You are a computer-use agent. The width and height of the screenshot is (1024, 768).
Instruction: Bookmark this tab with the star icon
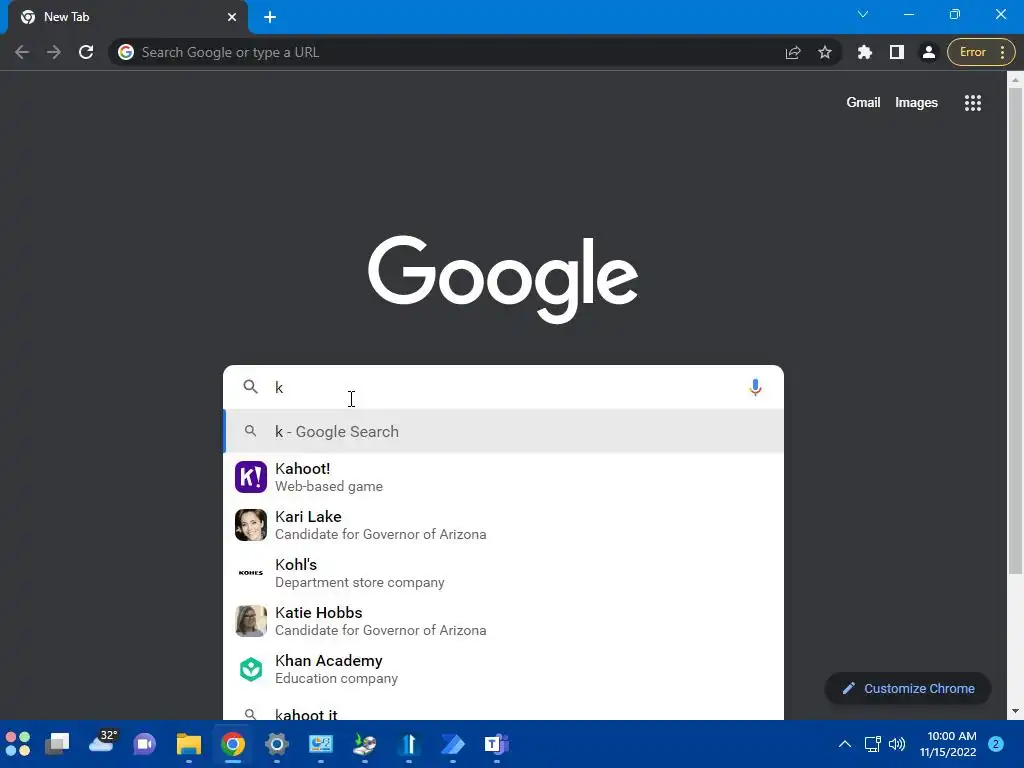click(x=825, y=52)
